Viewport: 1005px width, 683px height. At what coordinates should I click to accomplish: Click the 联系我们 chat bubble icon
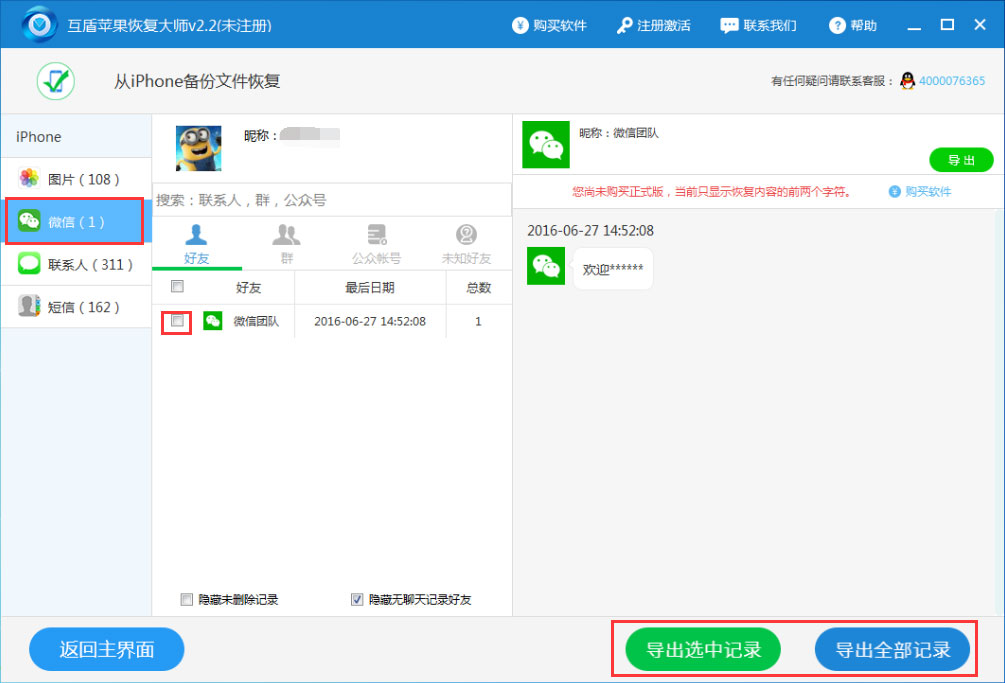pyautogui.click(x=731, y=25)
